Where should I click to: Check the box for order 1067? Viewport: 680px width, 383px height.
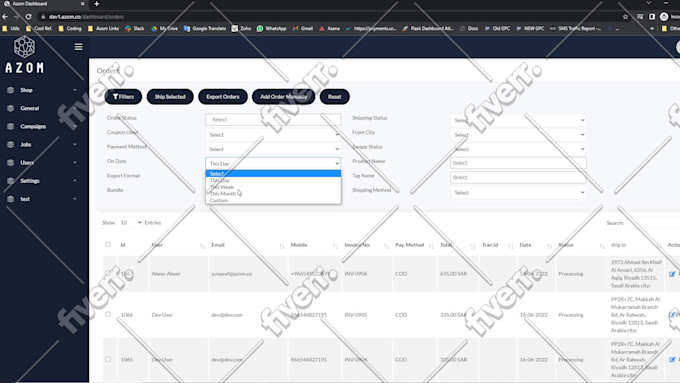108,273
